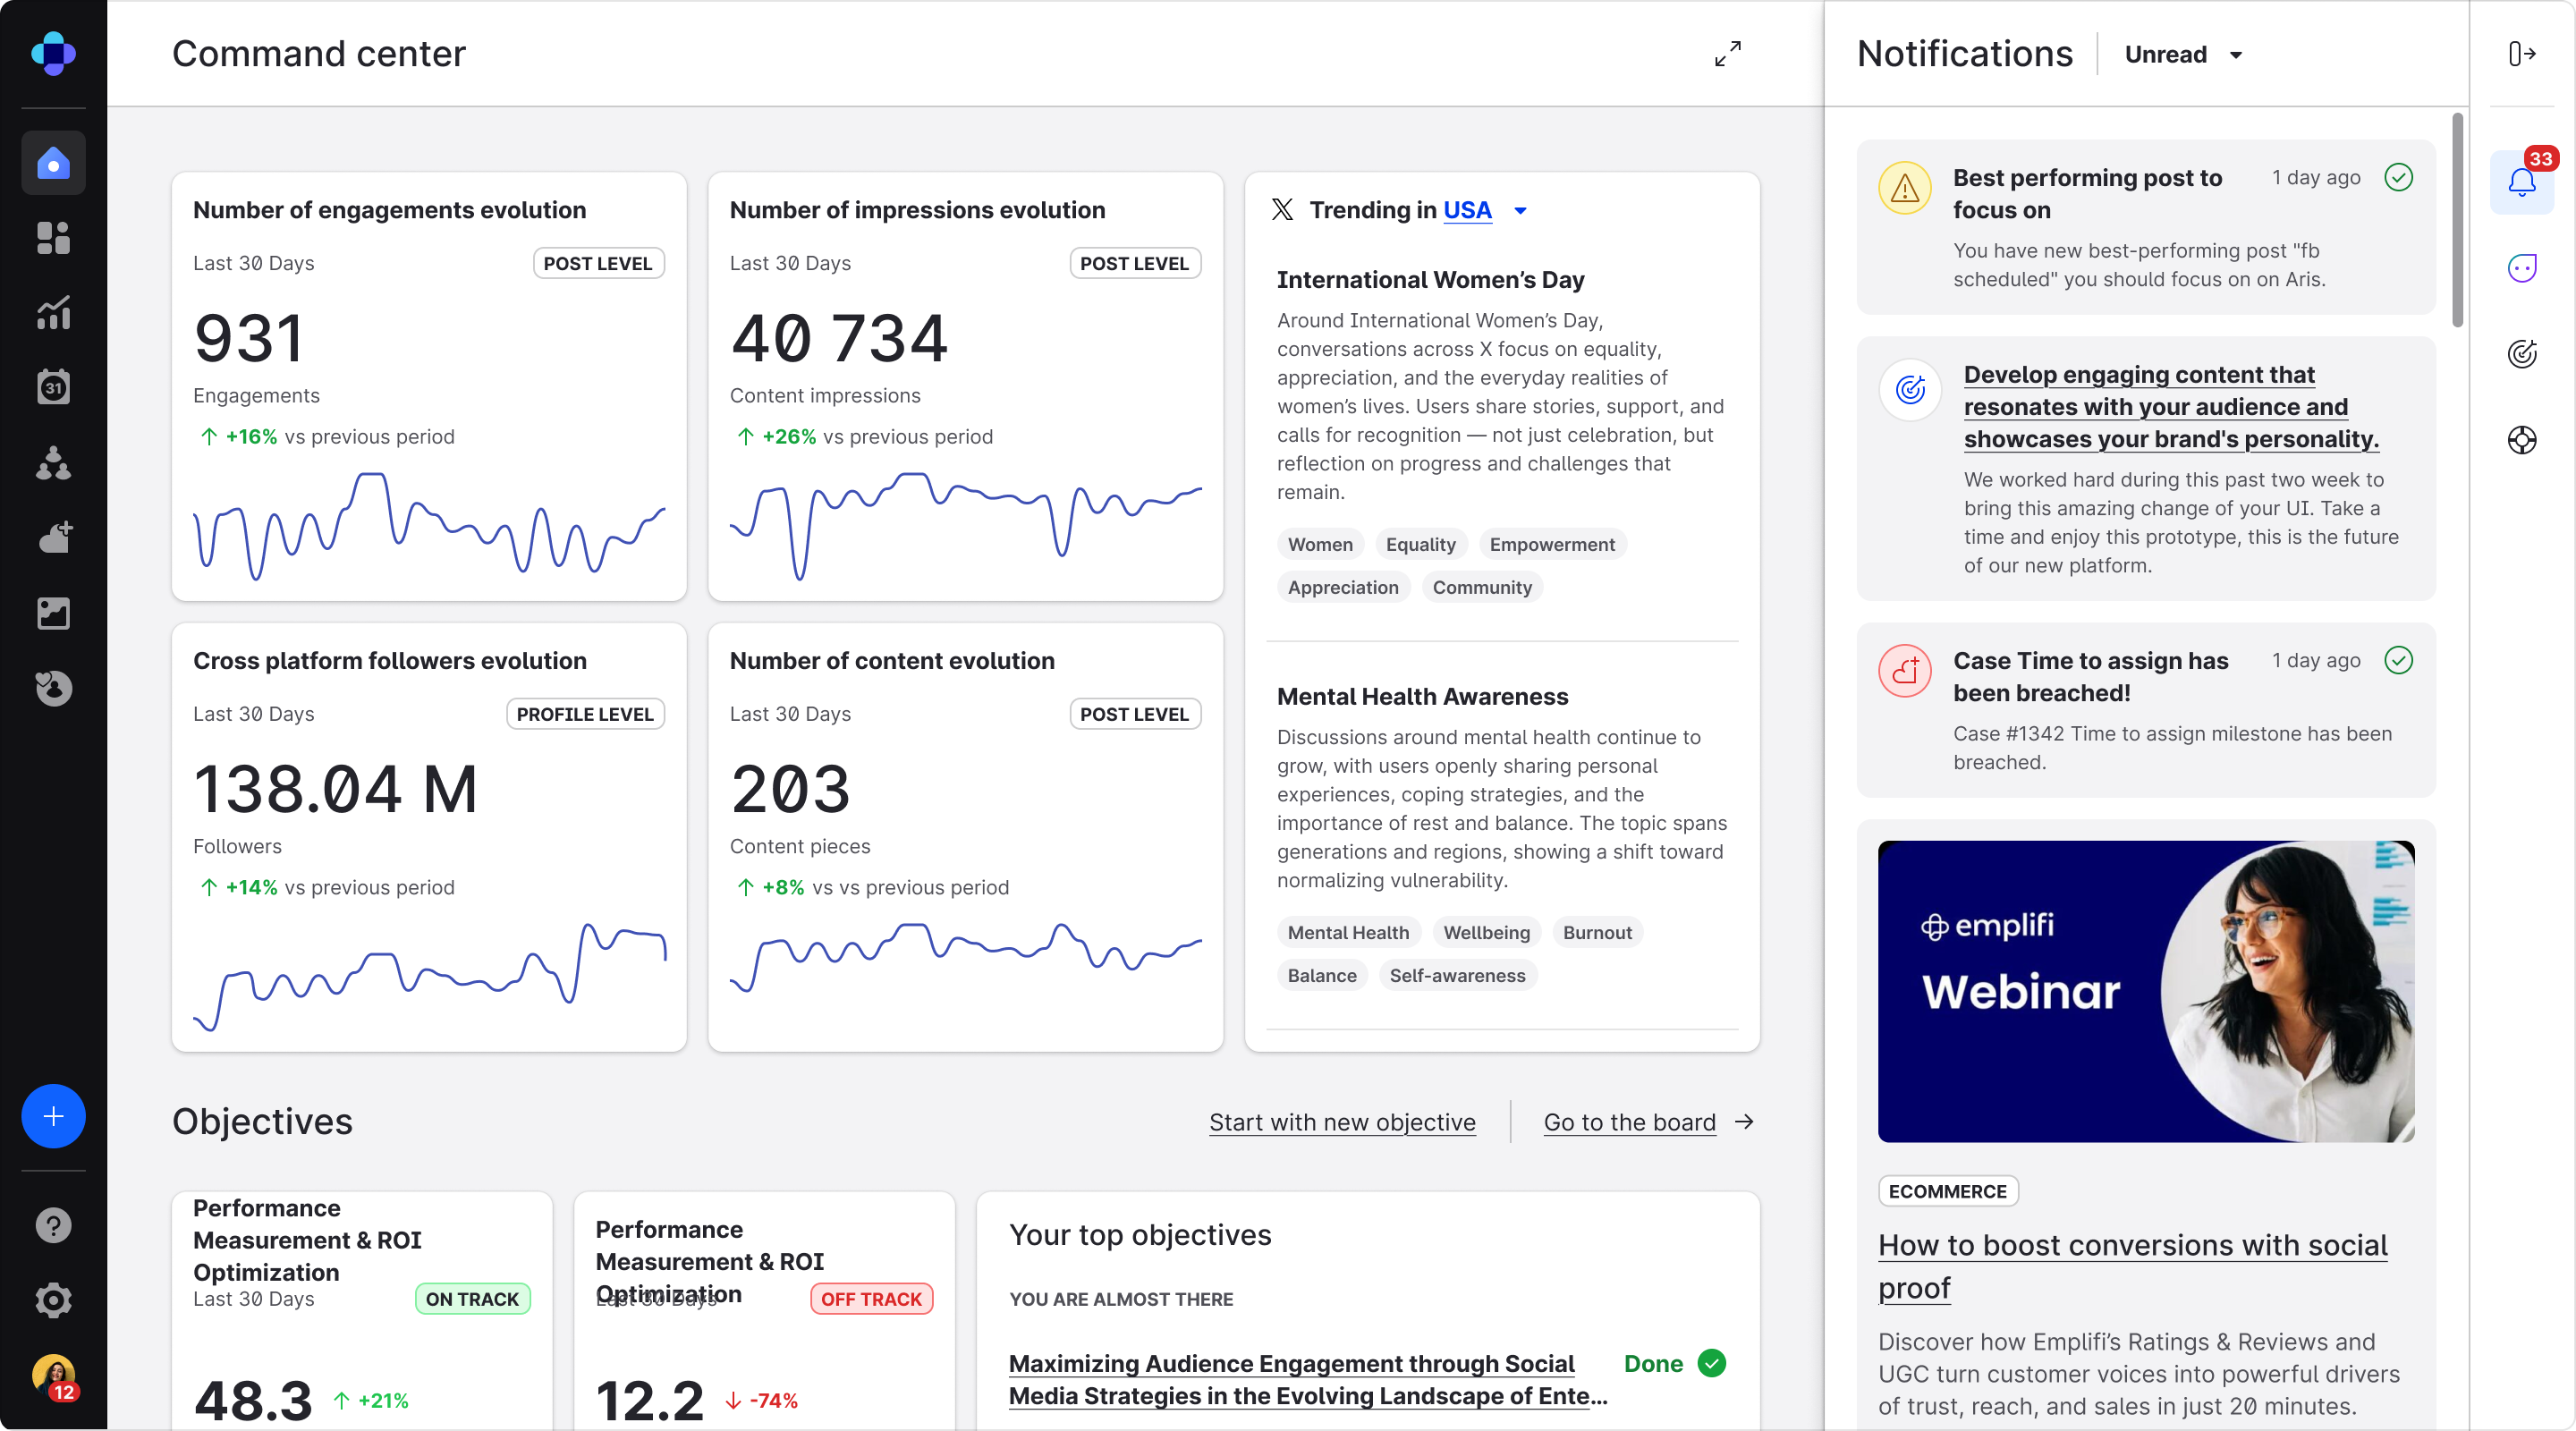Collapse the notifications side panel
Screen dimensions: 2576x1431
tap(2522, 53)
